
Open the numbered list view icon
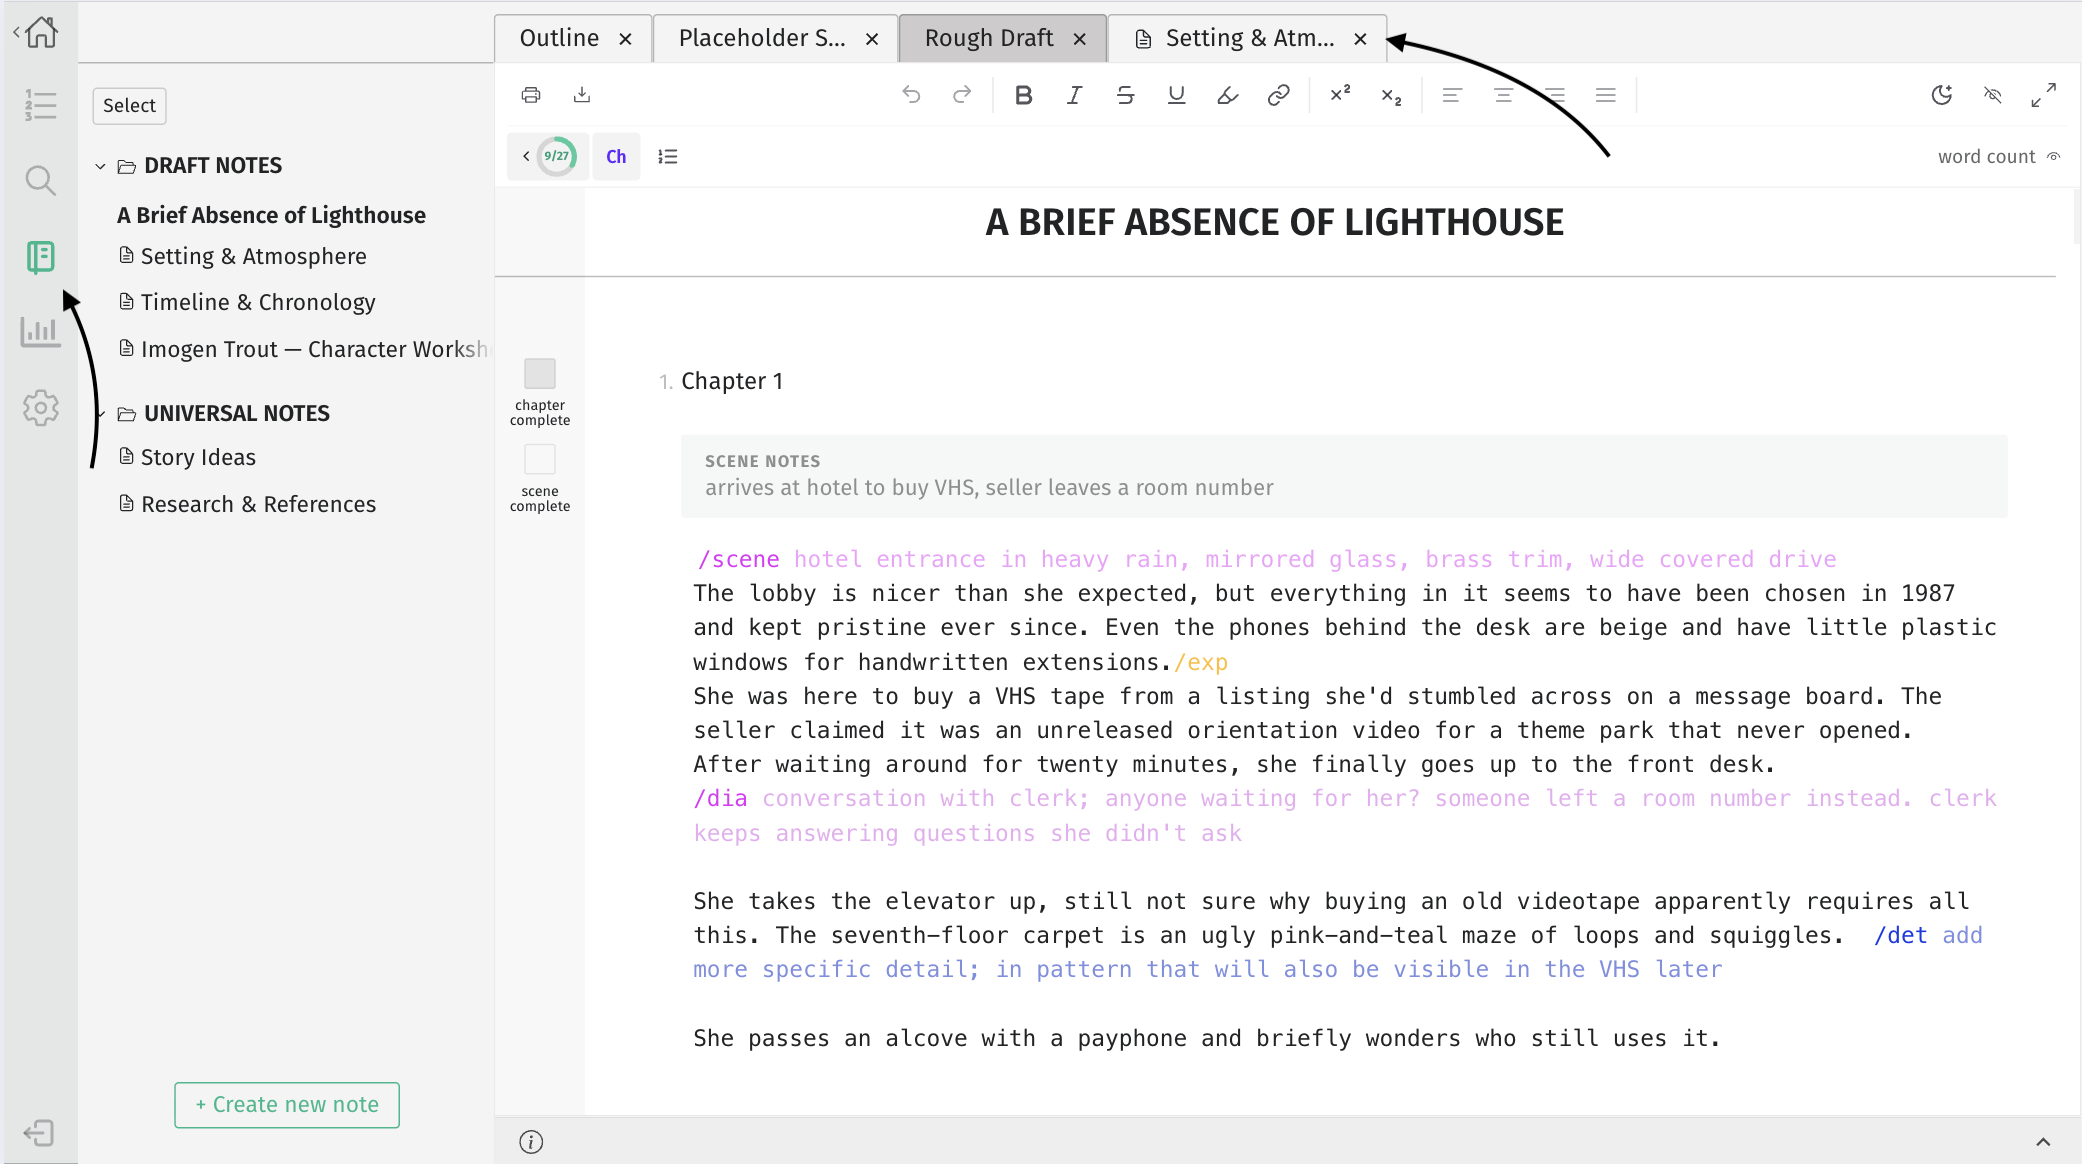[667, 156]
